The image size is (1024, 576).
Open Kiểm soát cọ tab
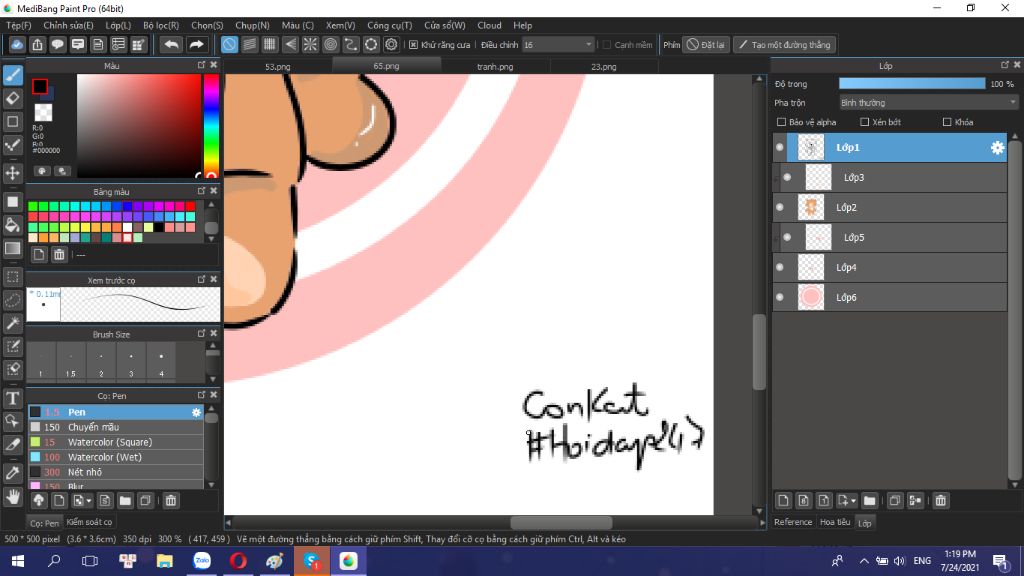89,522
